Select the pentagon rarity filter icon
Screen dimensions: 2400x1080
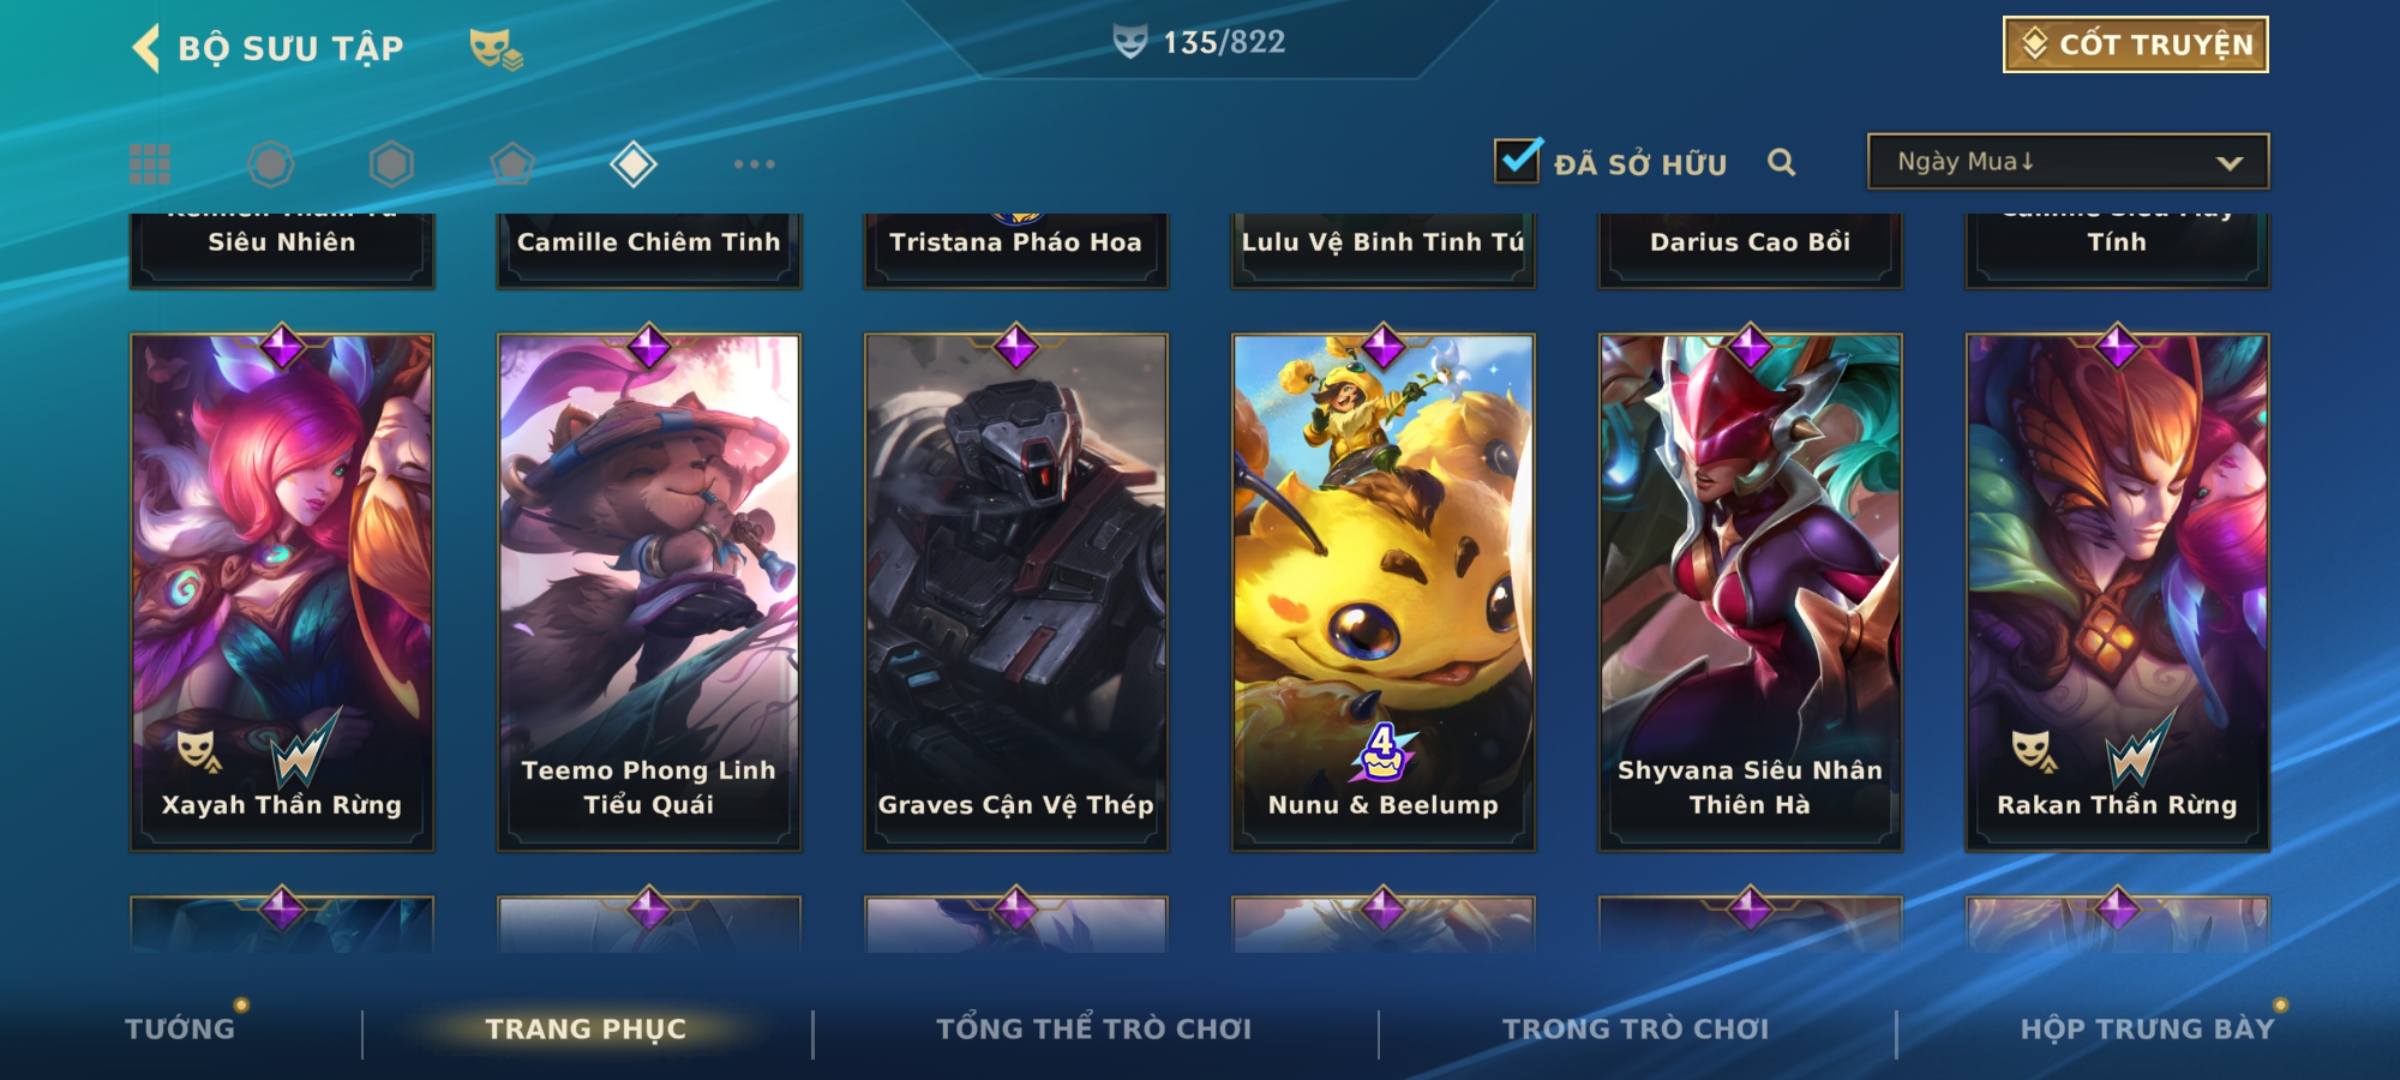512,164
